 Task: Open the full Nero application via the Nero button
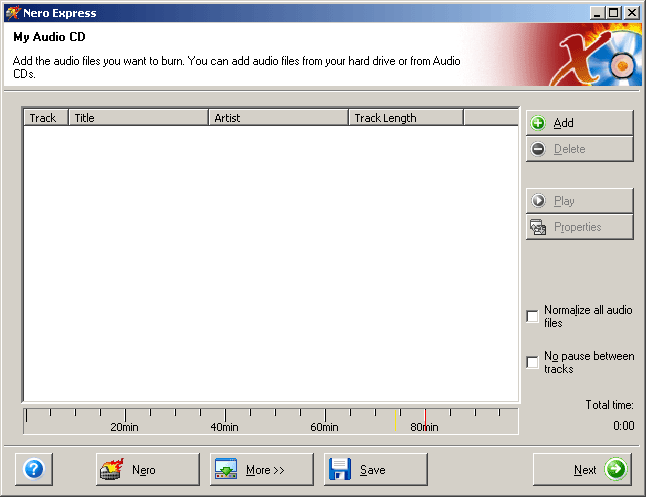pyautogui.click(x=147, y=469)
